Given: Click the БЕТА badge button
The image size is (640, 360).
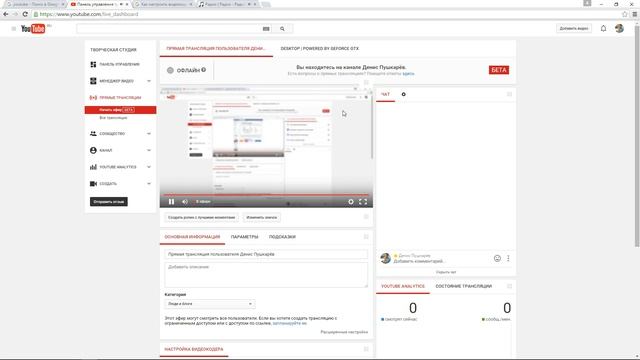Looking at the screenshot, I should click(x=499, y=70).
